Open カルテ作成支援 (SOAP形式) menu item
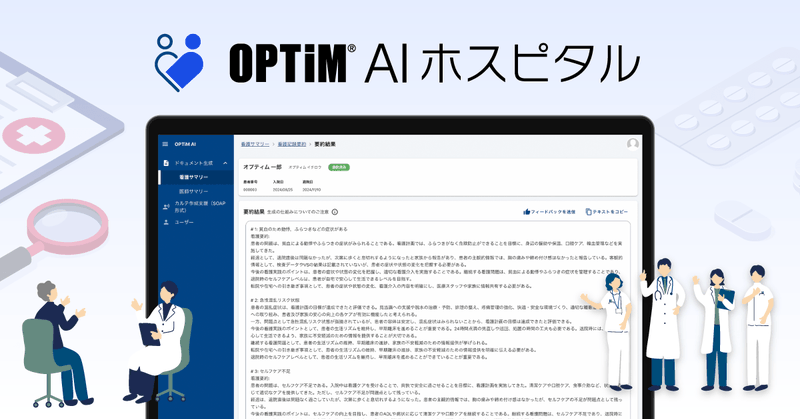Screen dimensions: 800x419 [x=200, y=206]
